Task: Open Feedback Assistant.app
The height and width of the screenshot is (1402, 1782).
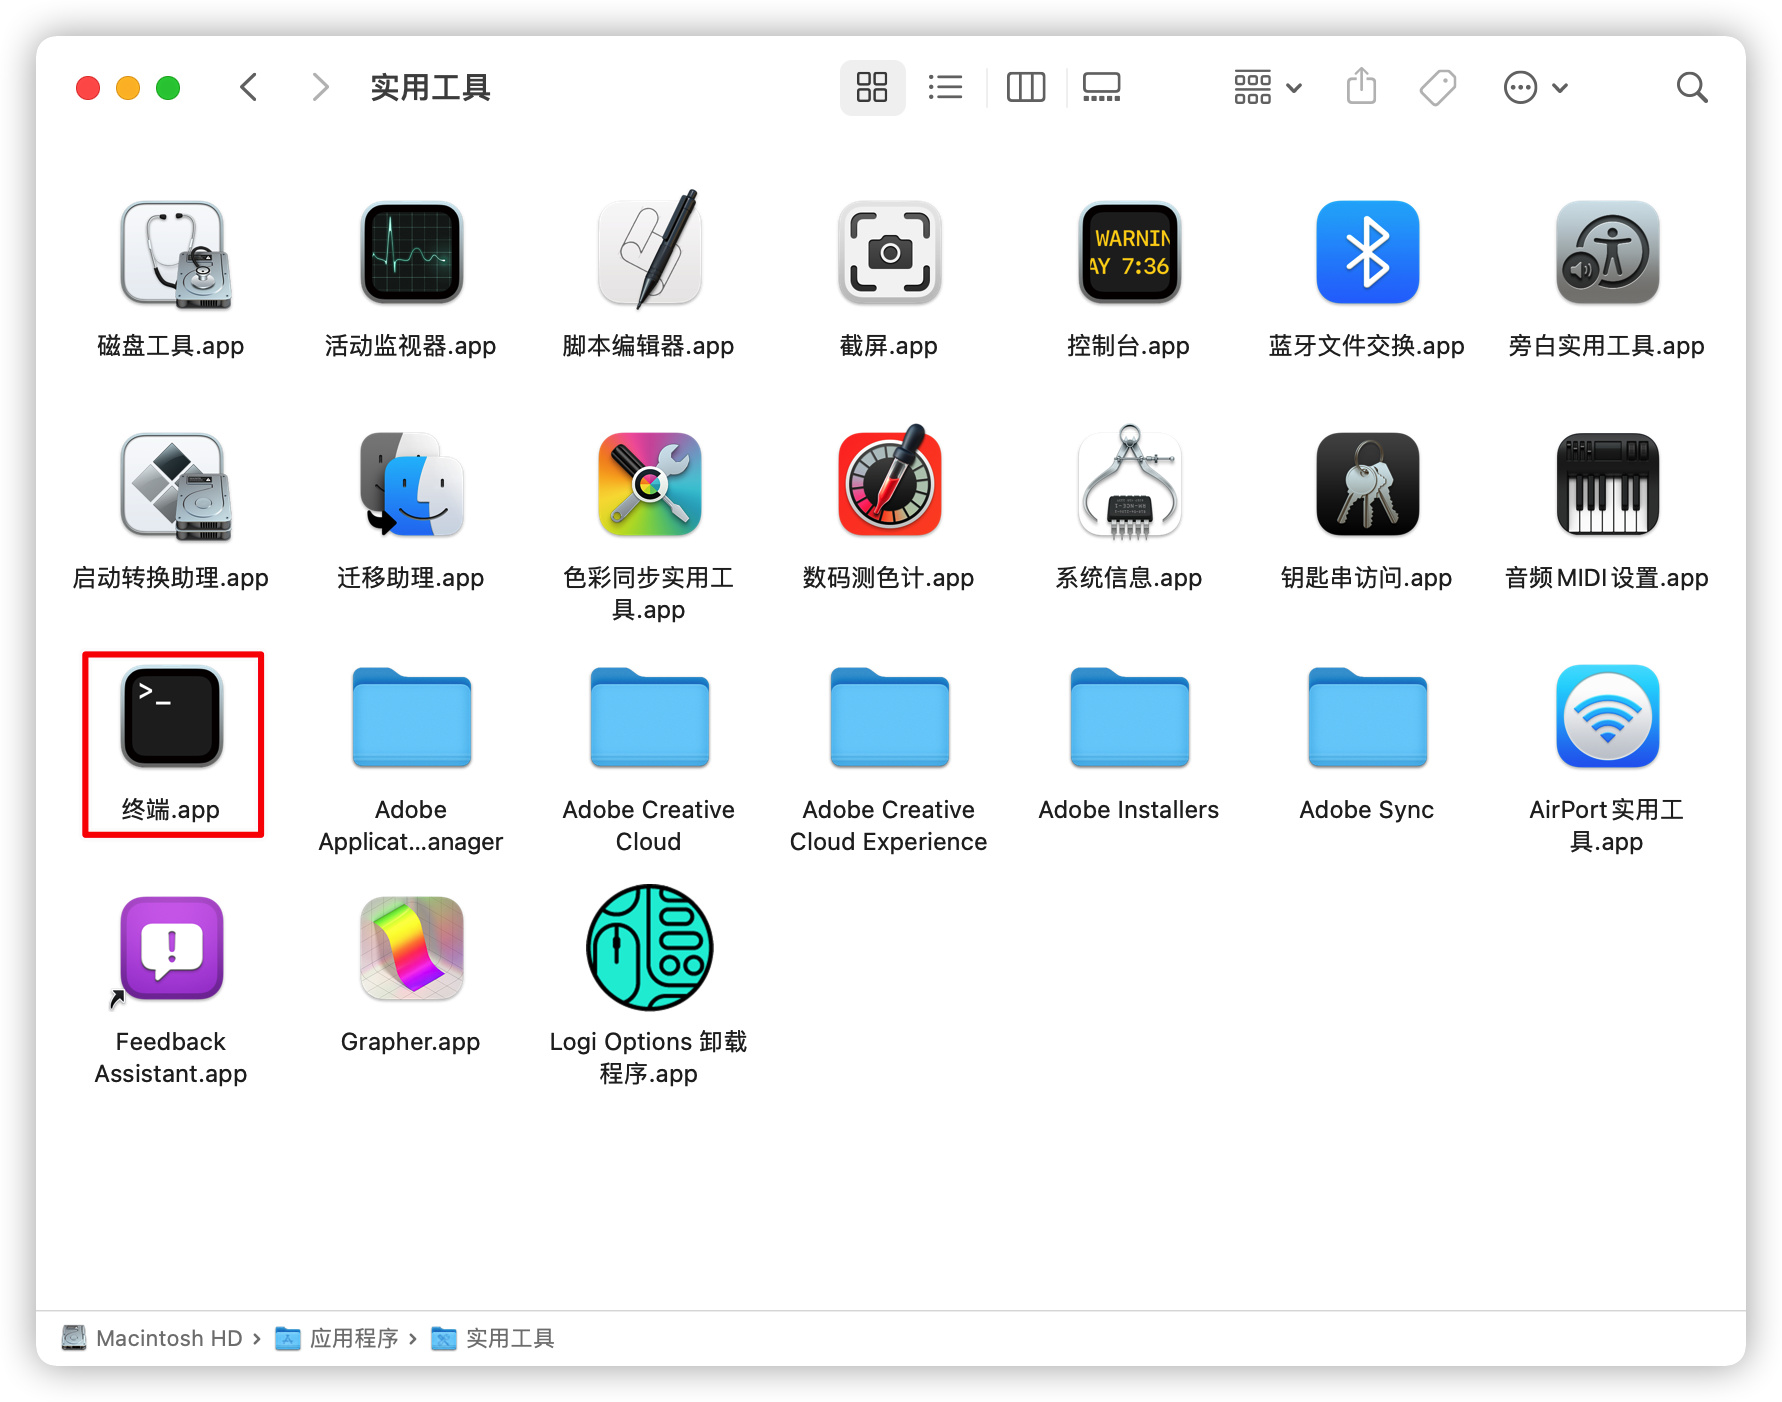Action: coord(171,948)
